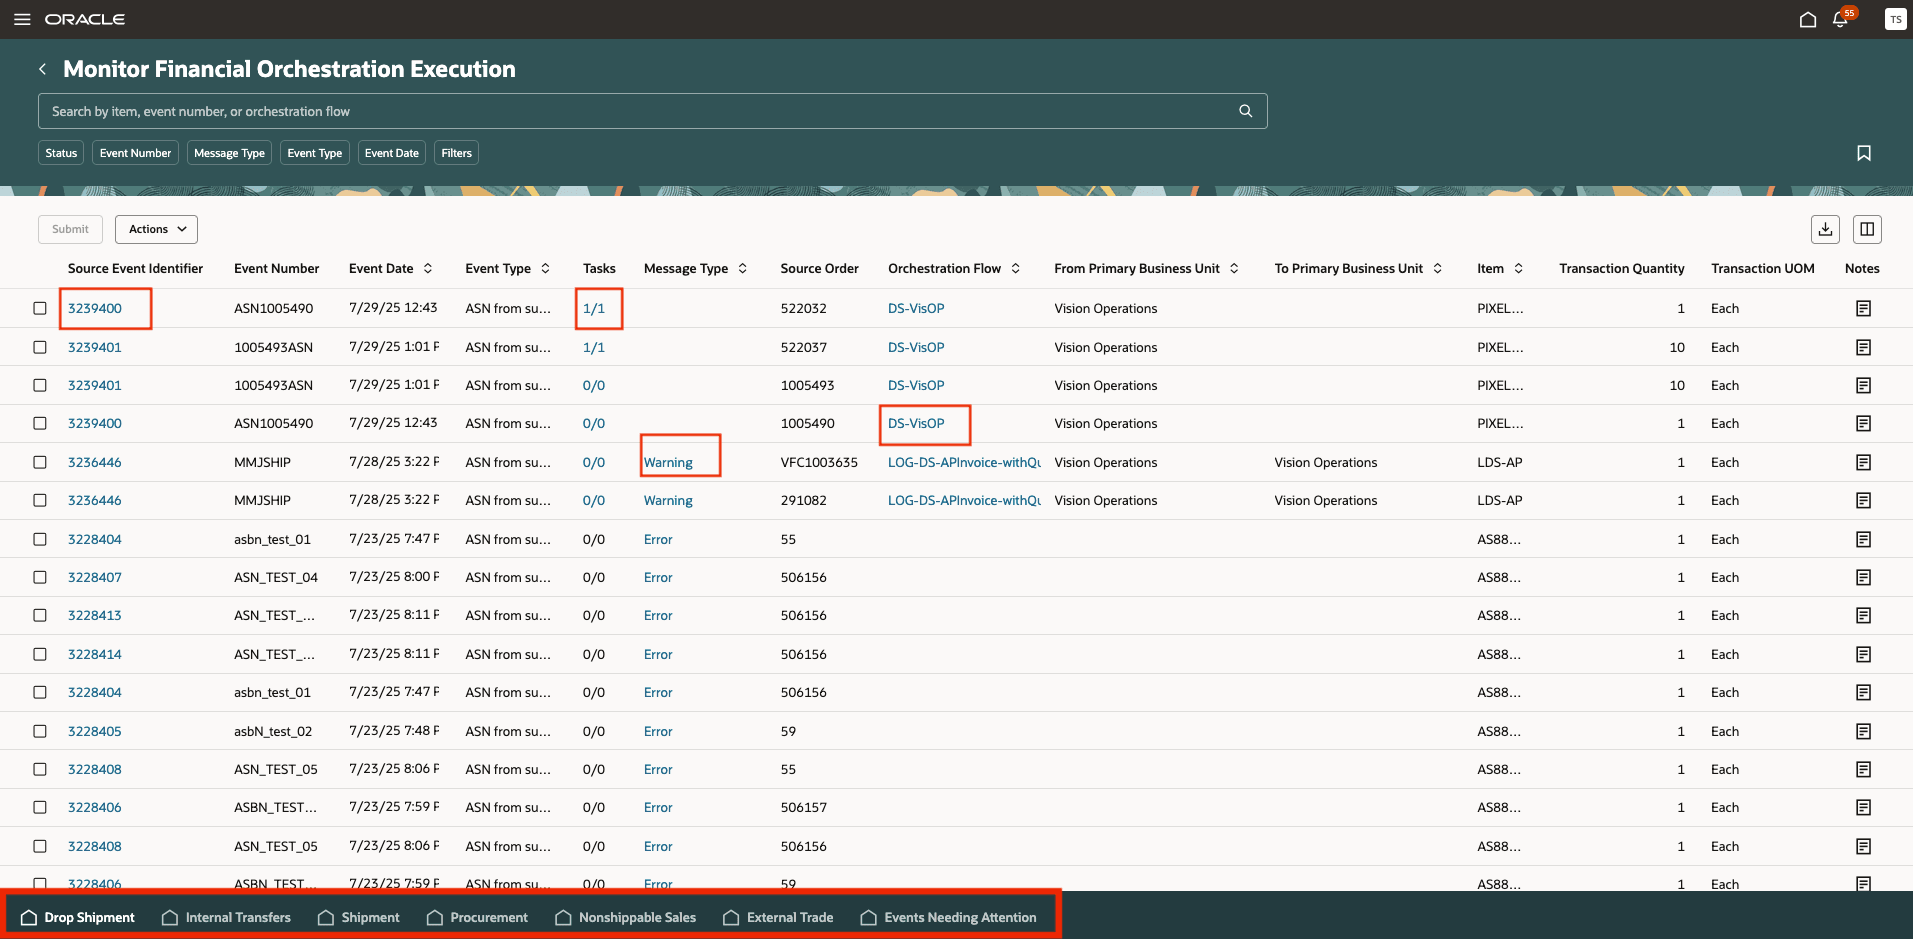Open the notifications bell
The height and width of the screenshot is (939, 1913).
[x=1841, y=19]
